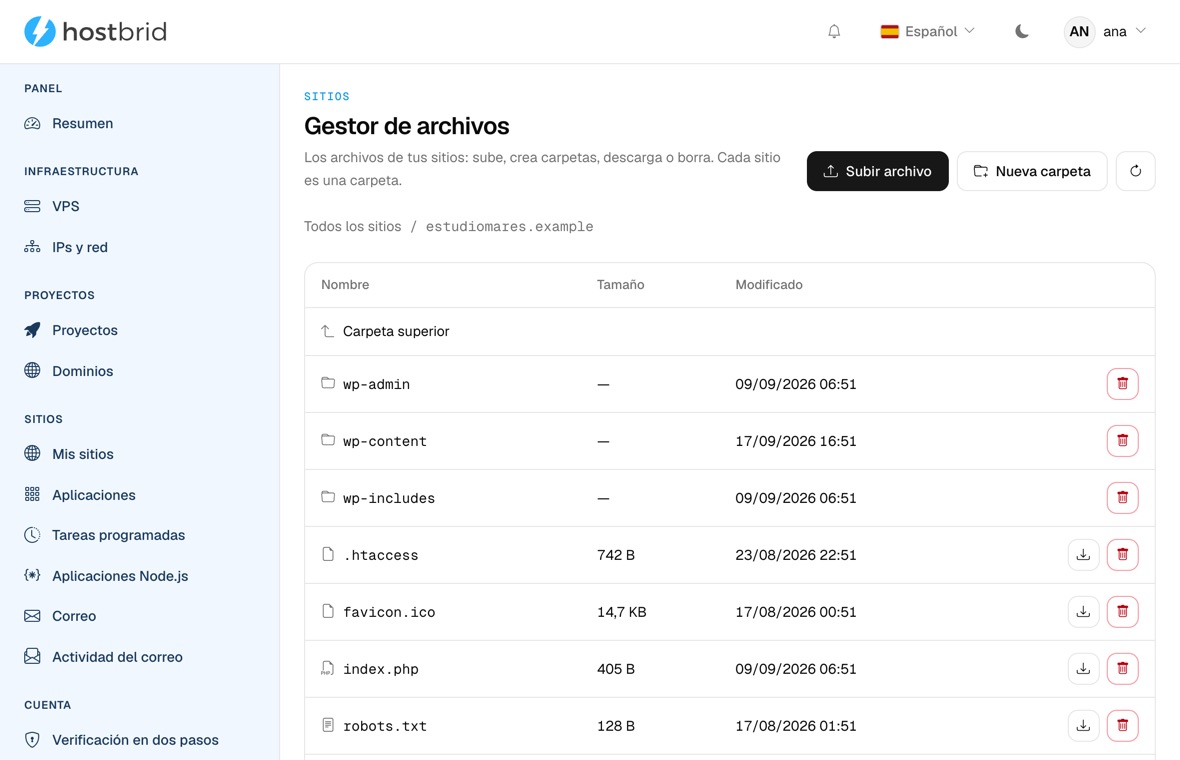Download the .htaccess file

click(x=1083, y=555)
